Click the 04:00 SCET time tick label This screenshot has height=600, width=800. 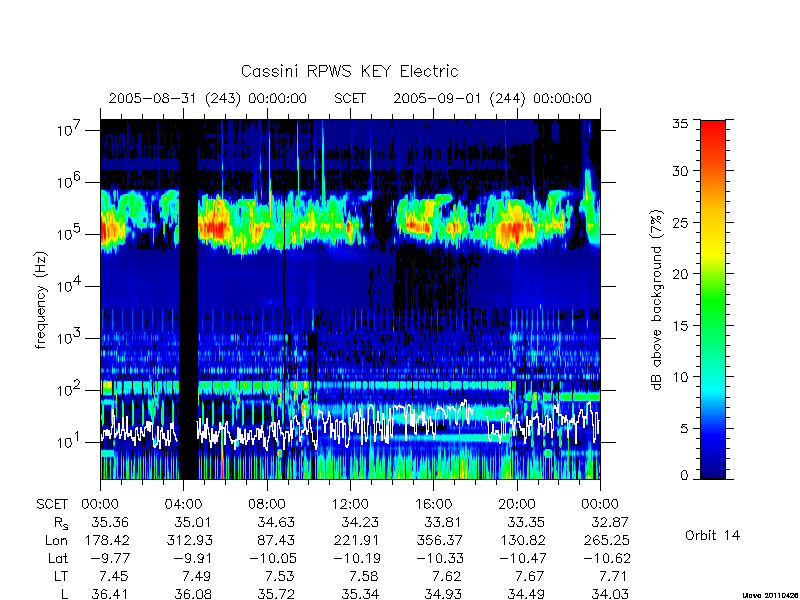pyautogui.click(x=183, y=505)
